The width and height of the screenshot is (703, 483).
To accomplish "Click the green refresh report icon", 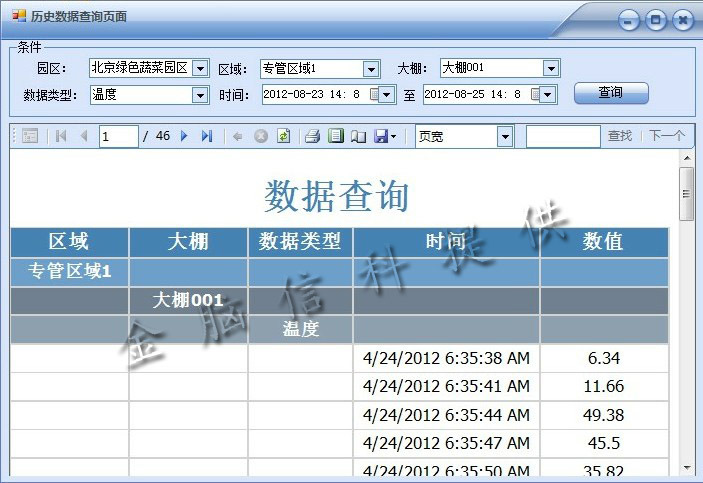I will 283,136.
